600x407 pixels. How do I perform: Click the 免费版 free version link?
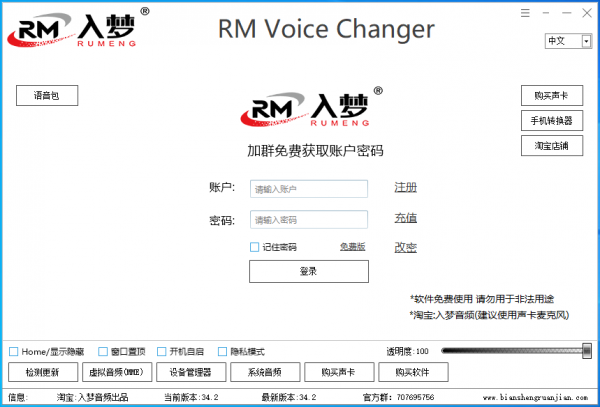point(352,247)
